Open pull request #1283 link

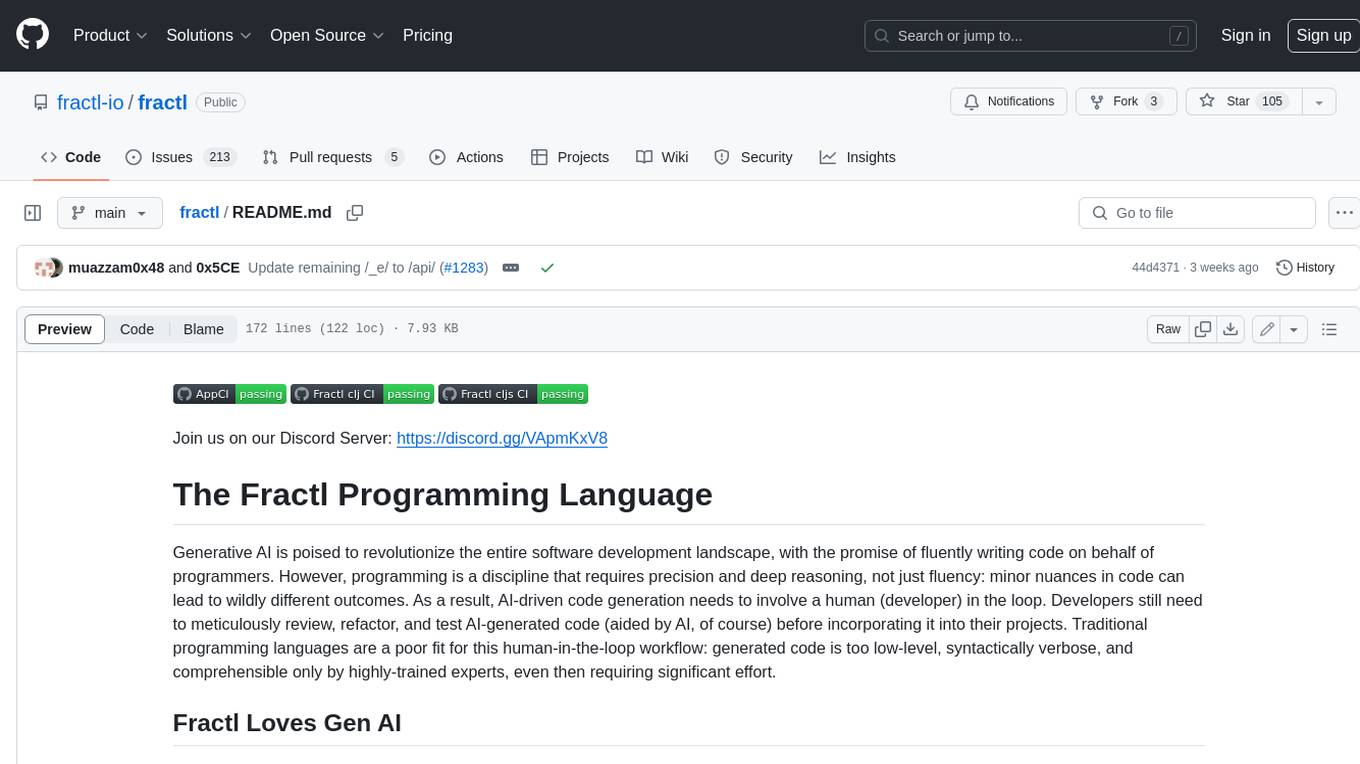click(x=463, y=268)
